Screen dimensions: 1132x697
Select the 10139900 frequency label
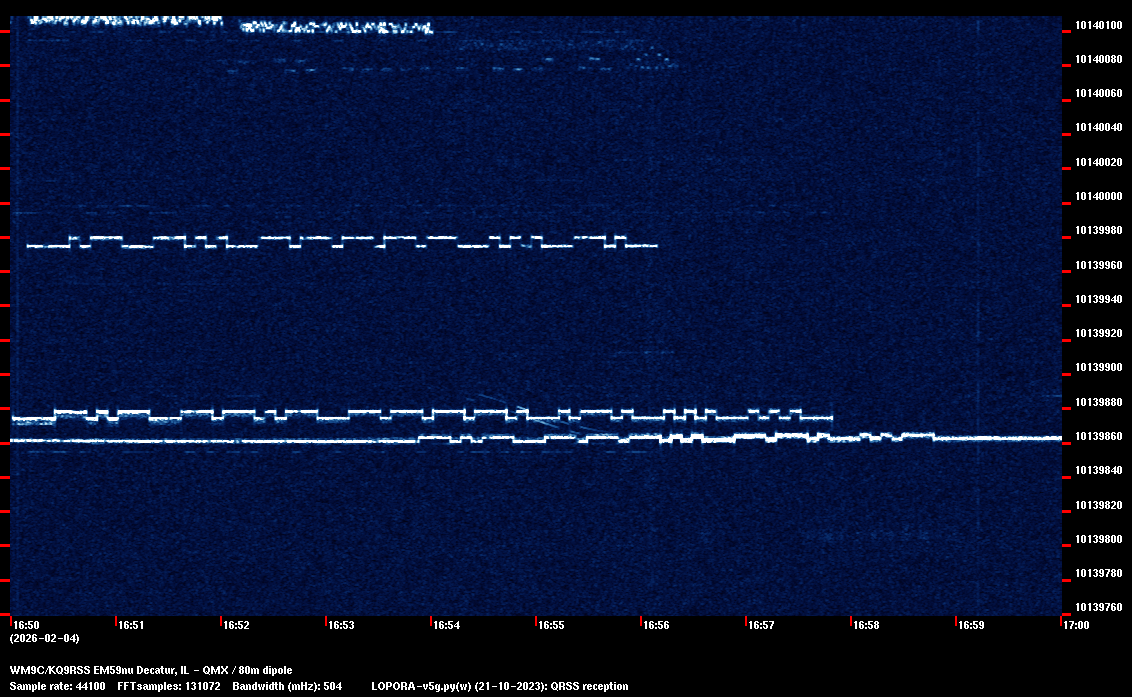tap(1097, 367)
